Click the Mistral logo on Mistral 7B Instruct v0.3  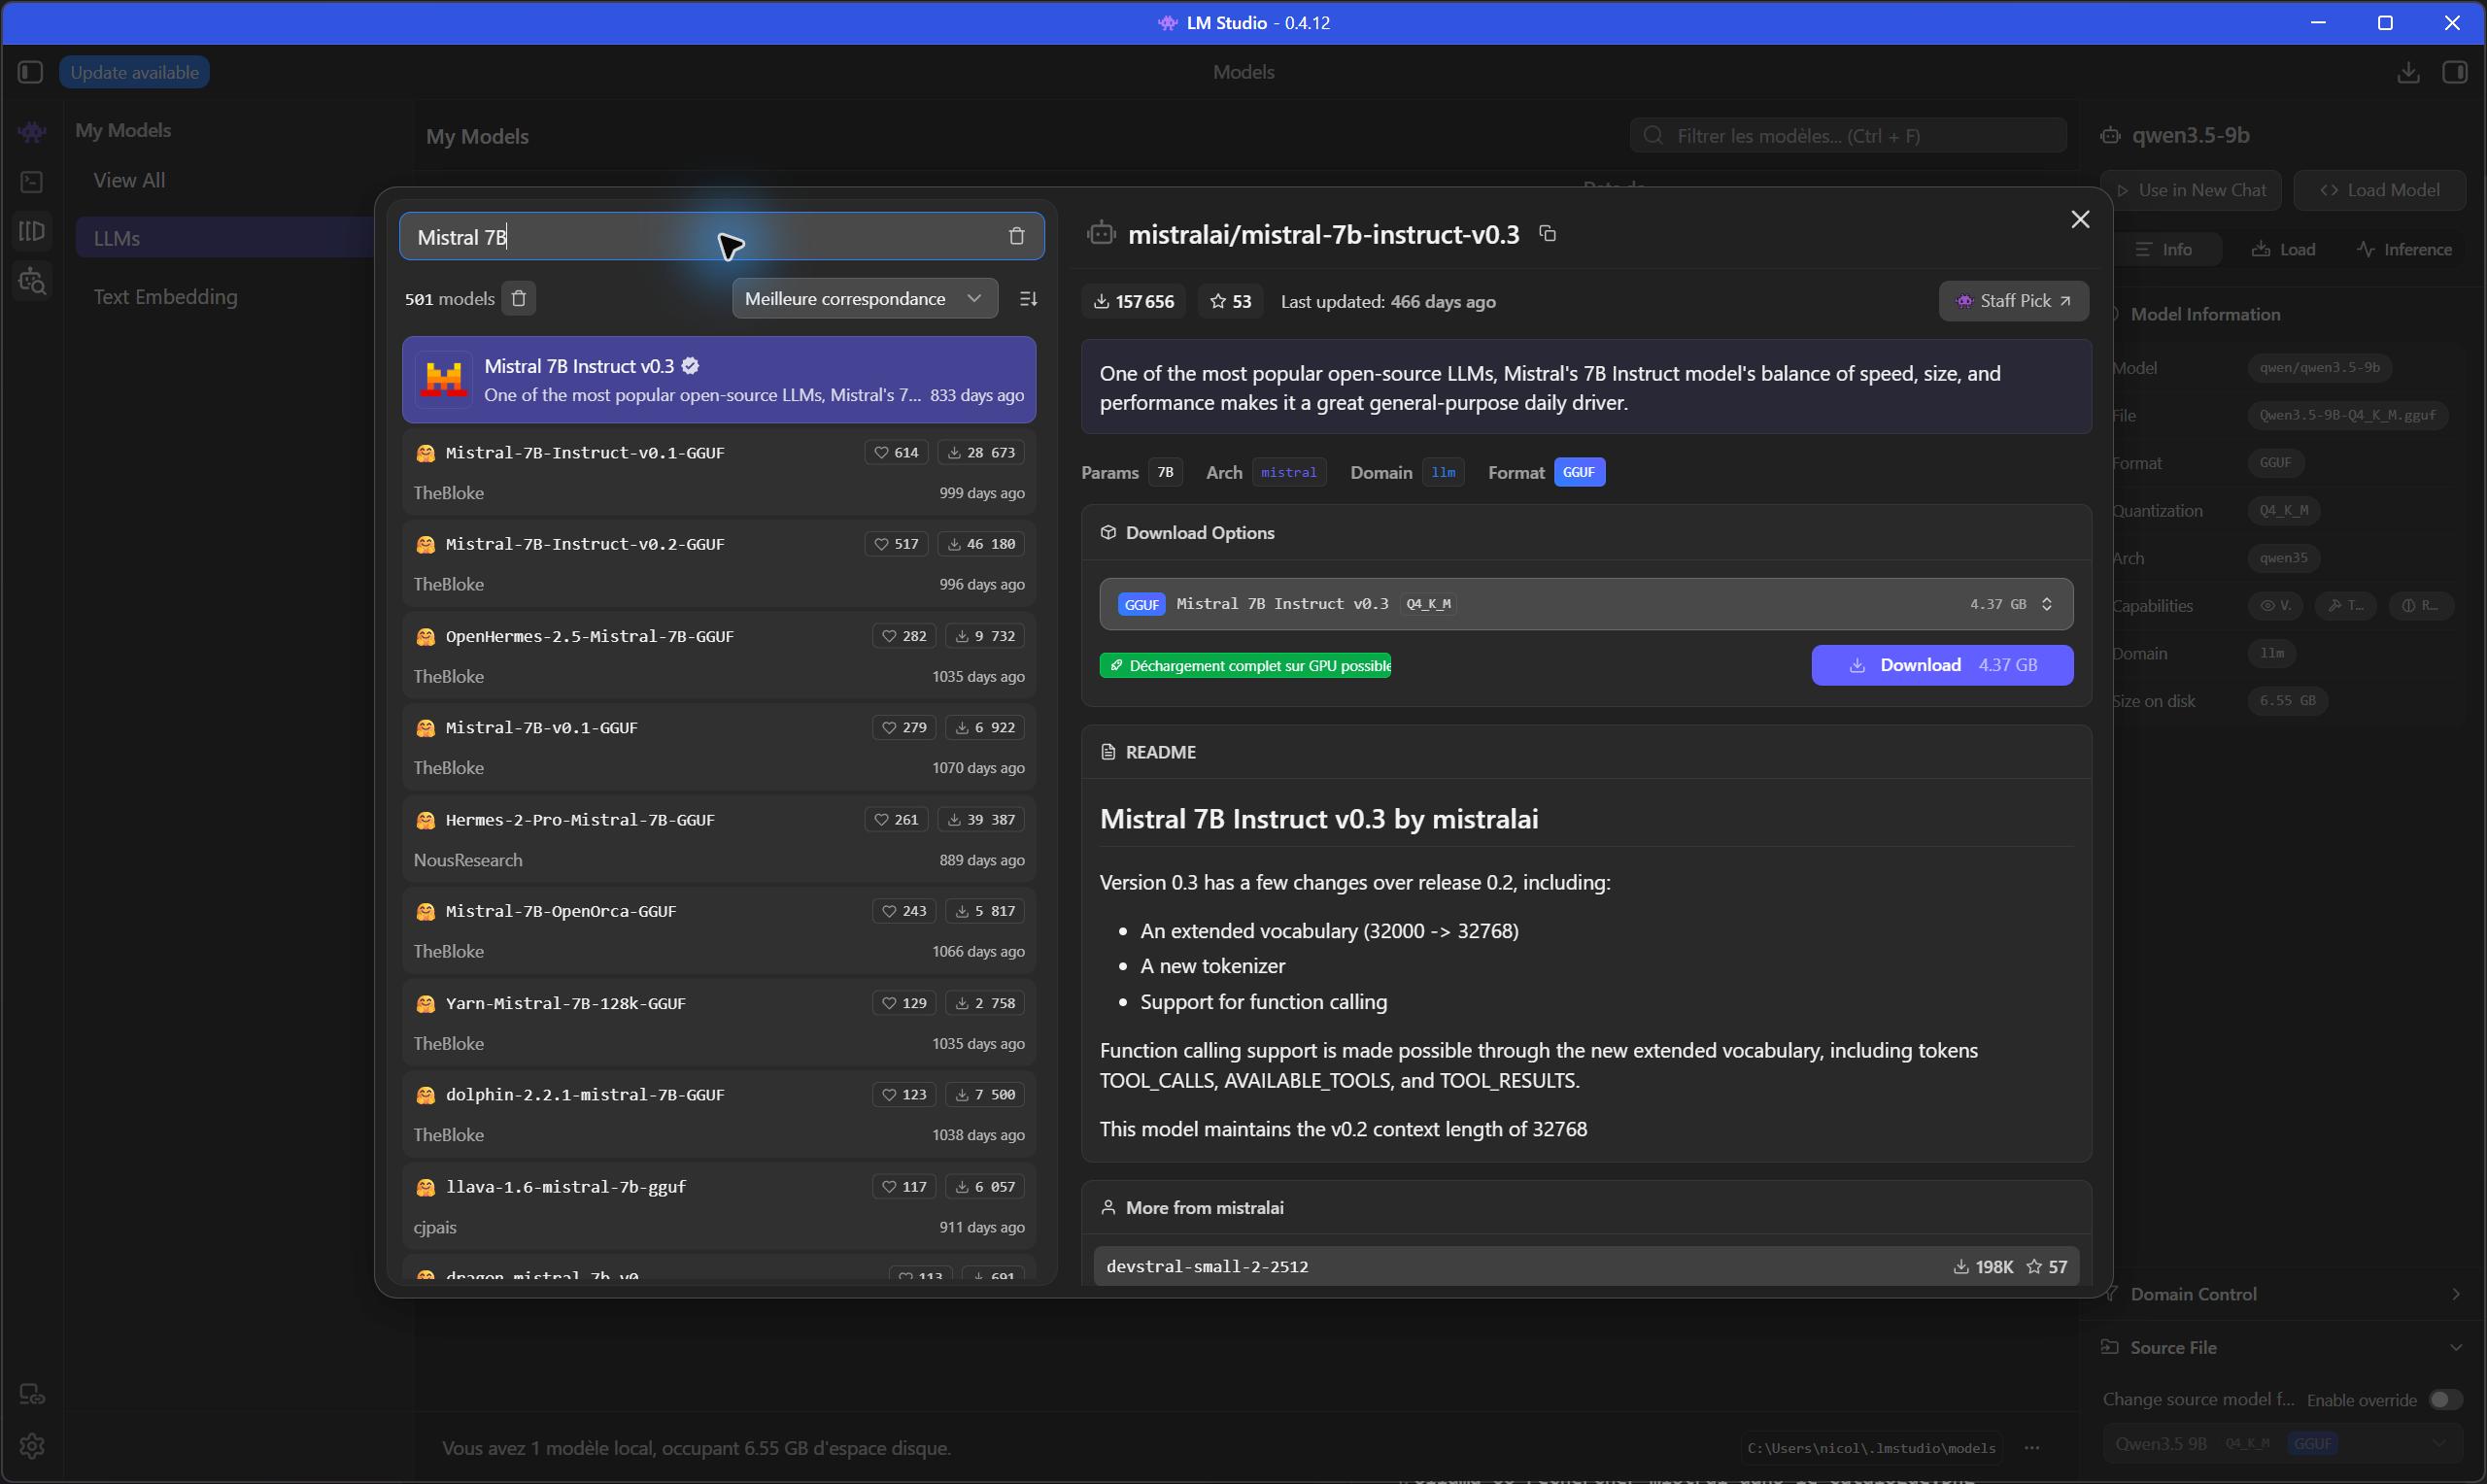point(444,379)
